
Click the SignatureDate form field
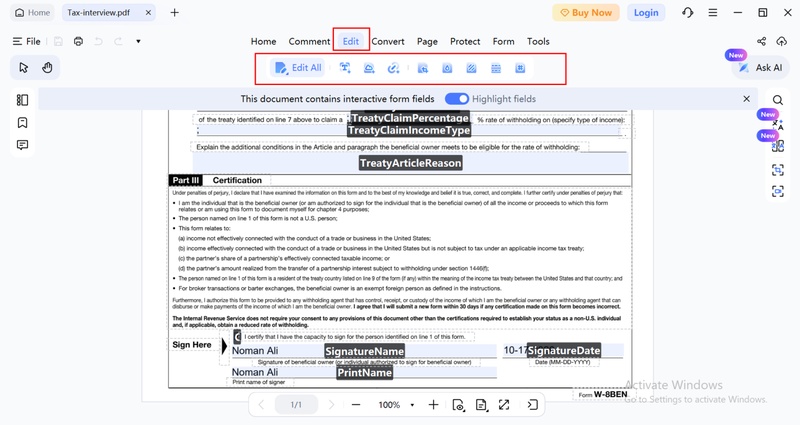tap(563, 351)
